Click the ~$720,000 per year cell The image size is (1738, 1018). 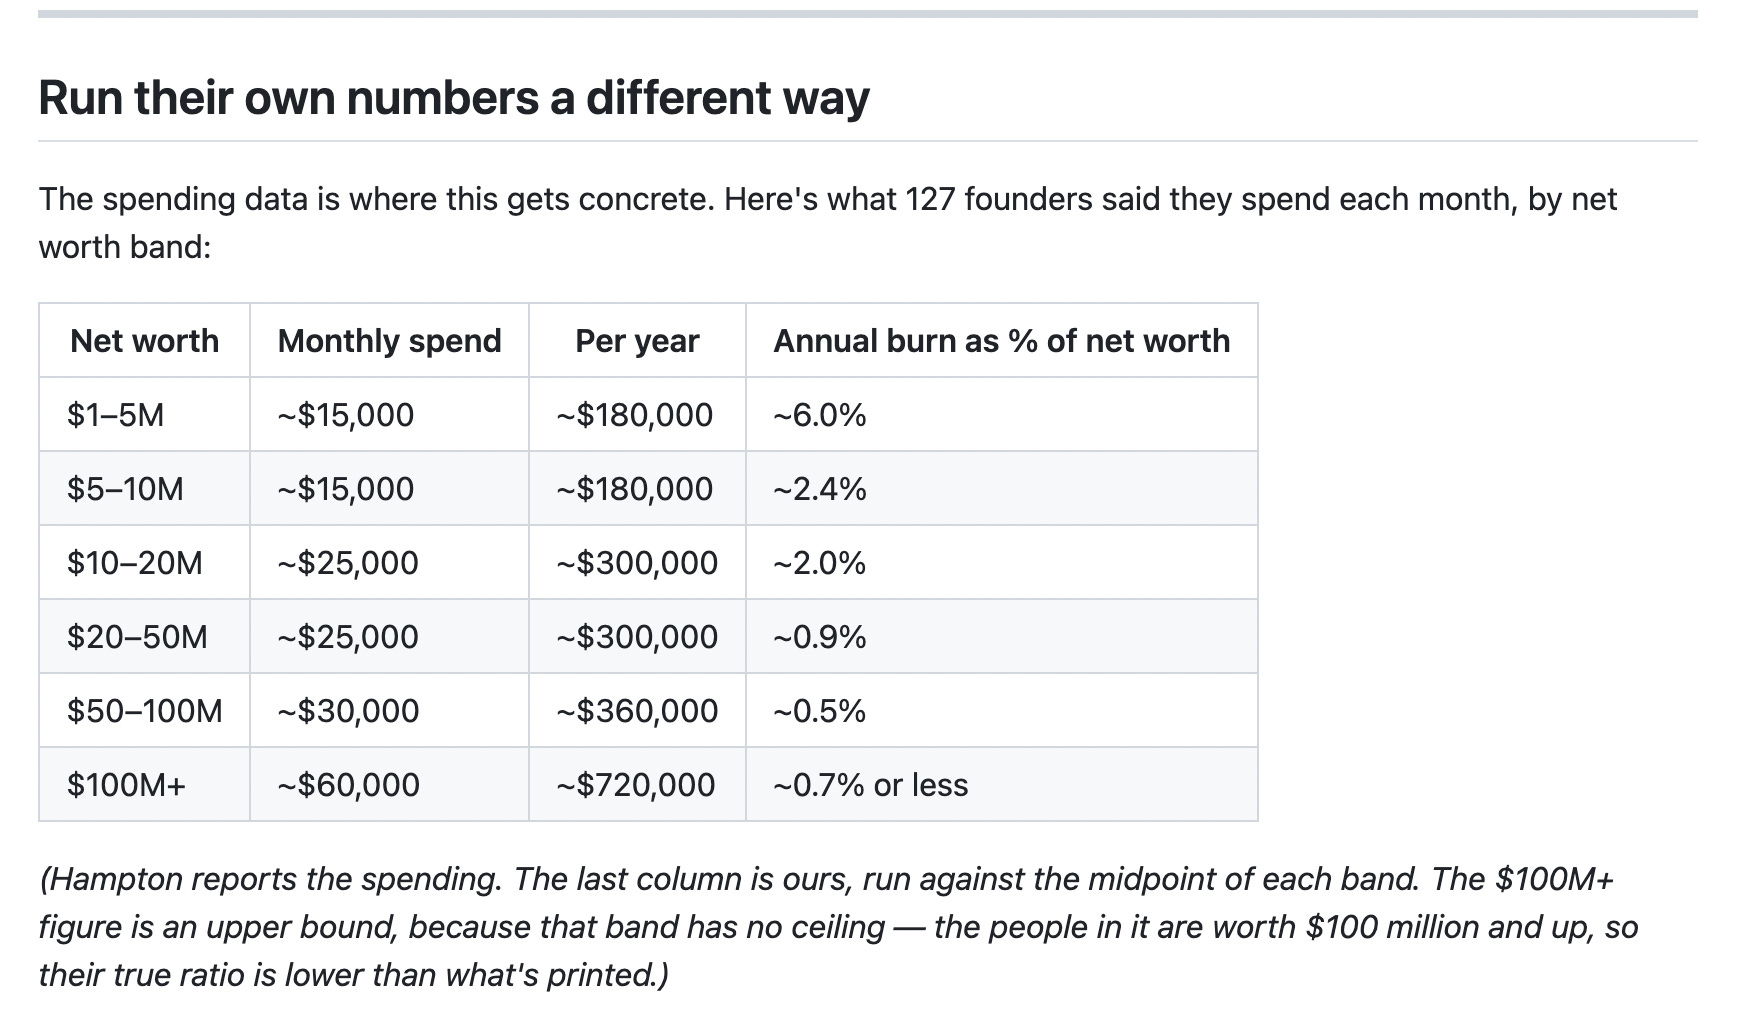point(637,784)
